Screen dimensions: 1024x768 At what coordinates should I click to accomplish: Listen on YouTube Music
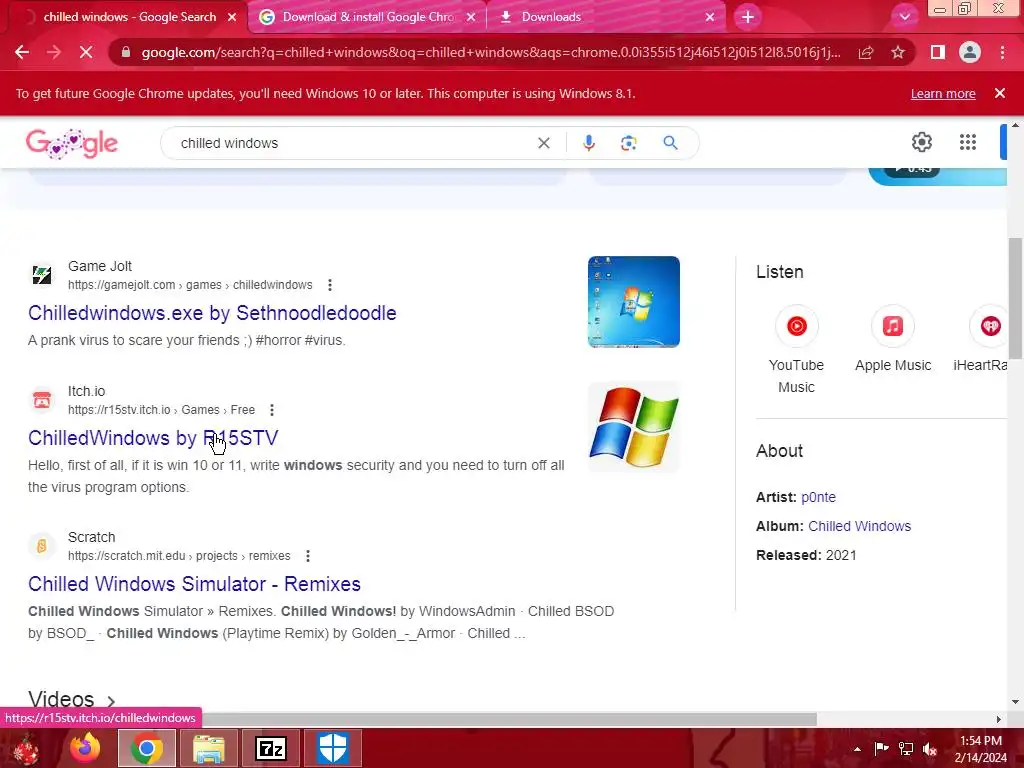click(x=796, y=350)
